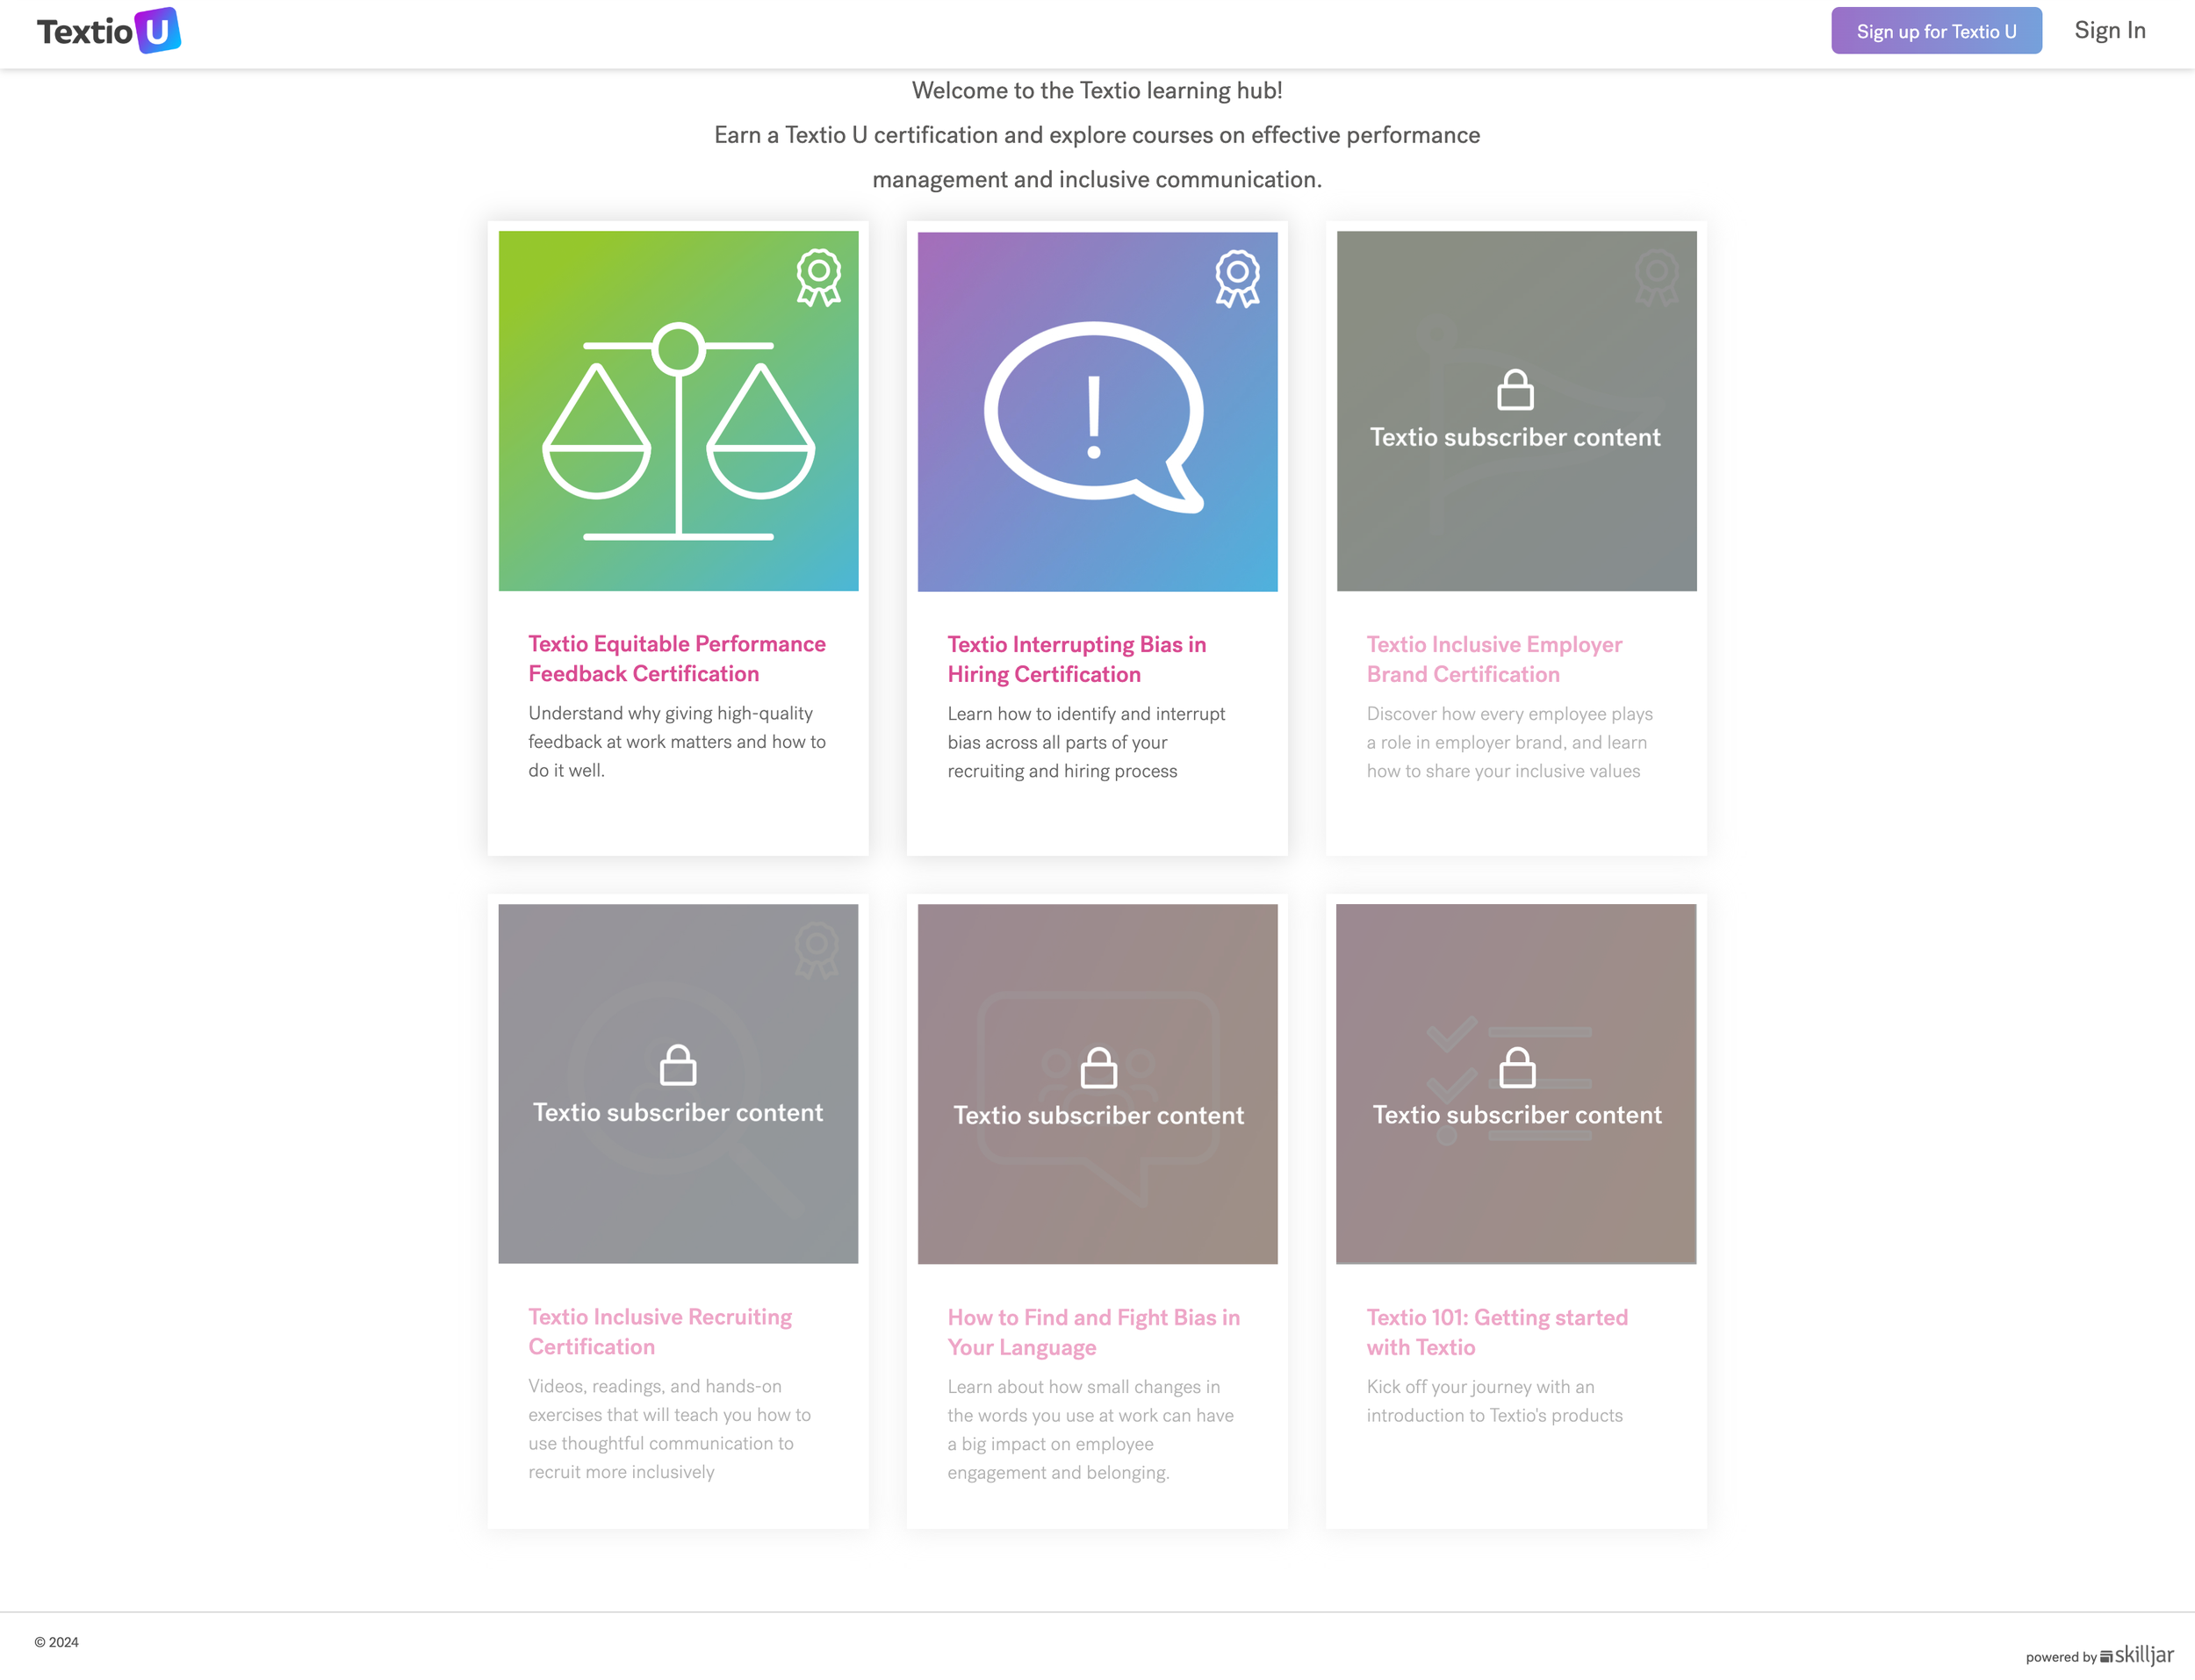Click 'Learn about how small changes' description
Viewport: 2195px width, 1680px height.
(1090, 1430)
